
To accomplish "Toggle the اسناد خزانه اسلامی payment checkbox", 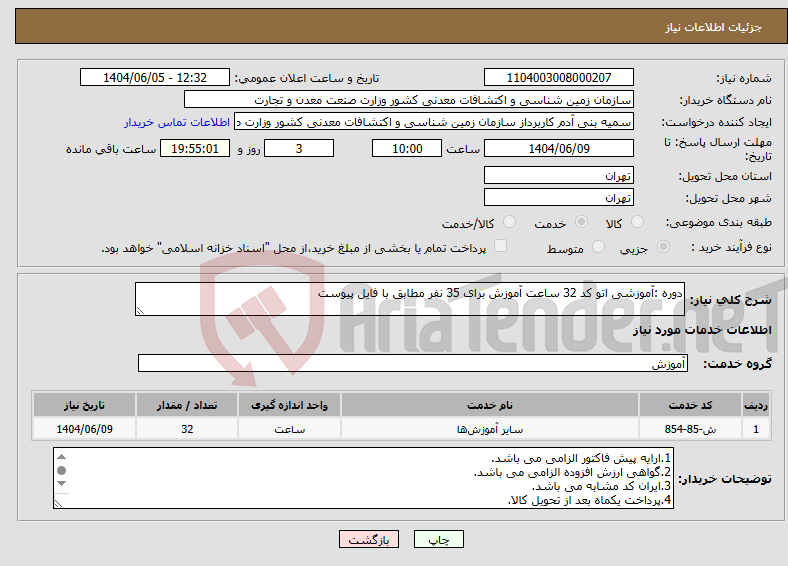I will click(x=500, y=246).
